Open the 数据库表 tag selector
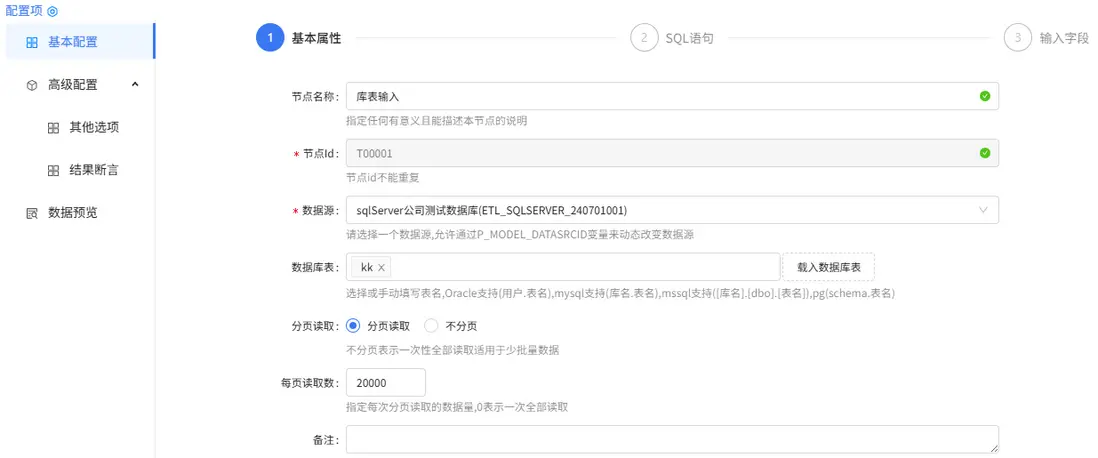1098x458 pixels. (580, 267)
